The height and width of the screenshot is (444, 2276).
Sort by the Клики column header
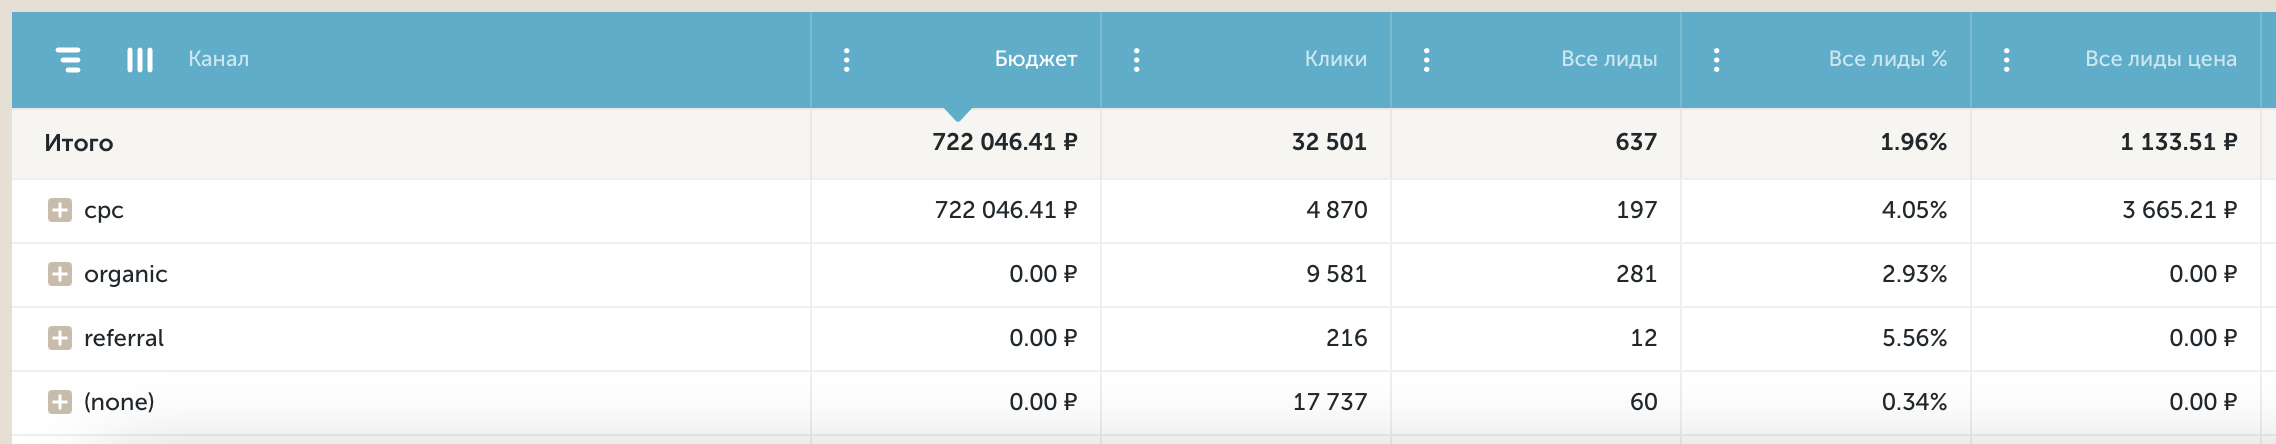pos(1335,59)
